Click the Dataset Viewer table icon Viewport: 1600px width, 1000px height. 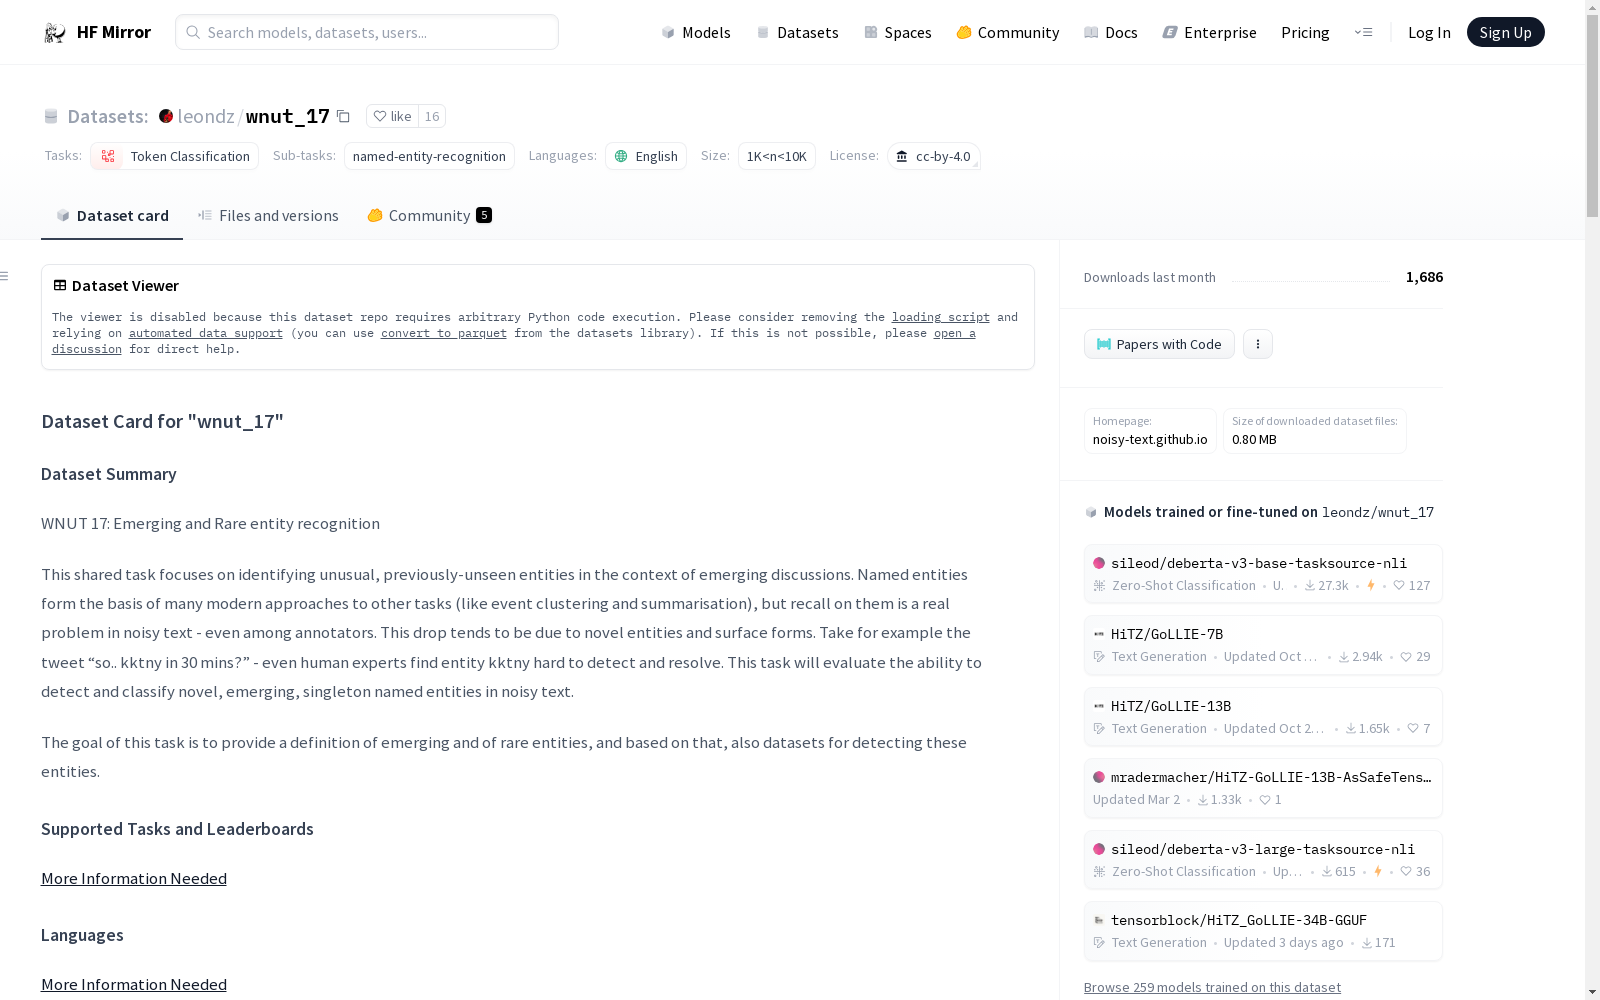pyautogui.click(x=60, y=285)
